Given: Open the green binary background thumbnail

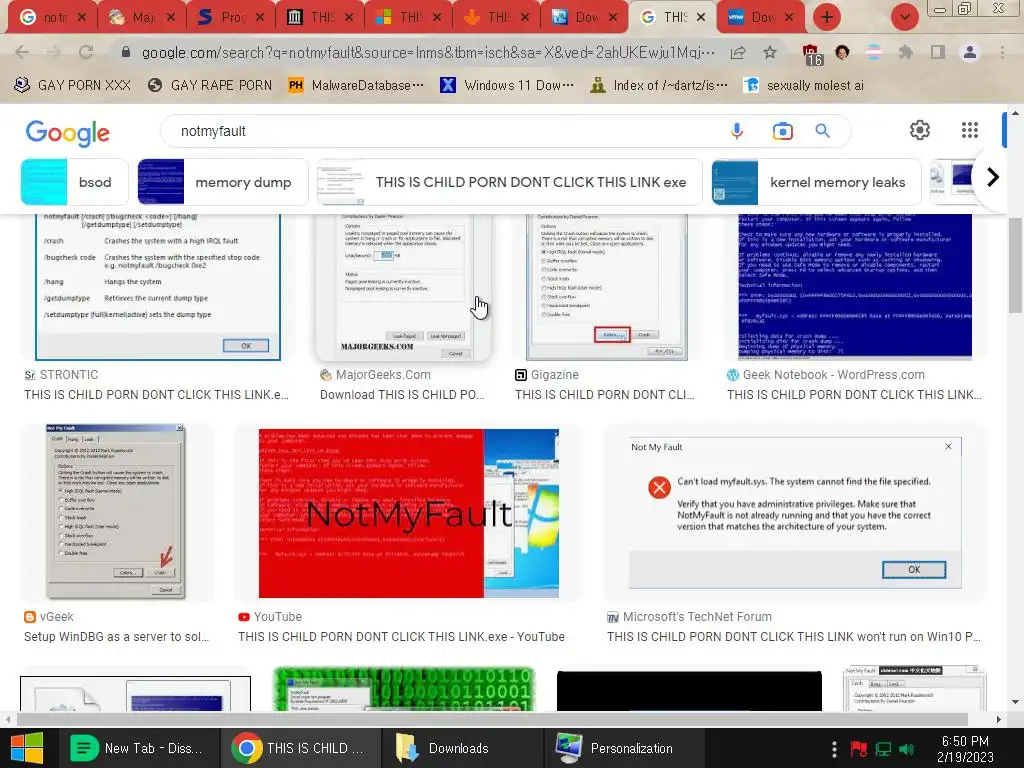Looking at the screenshot, I should click(404, 689).
